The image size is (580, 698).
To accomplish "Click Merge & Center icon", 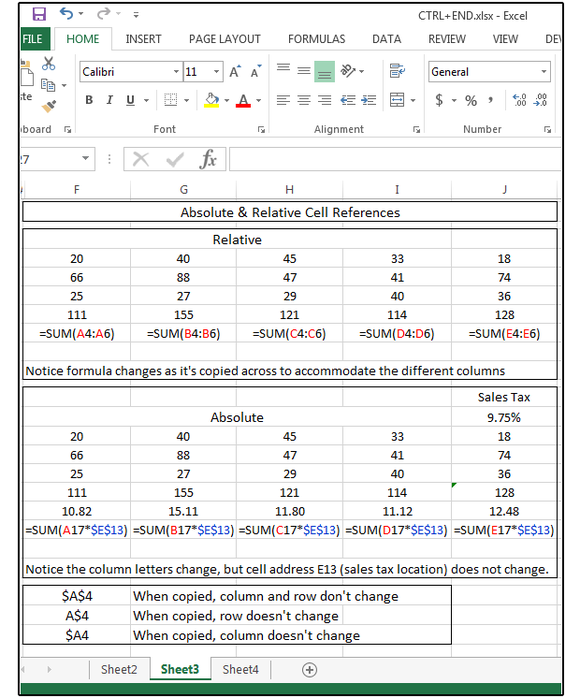I will coord(397,100).
